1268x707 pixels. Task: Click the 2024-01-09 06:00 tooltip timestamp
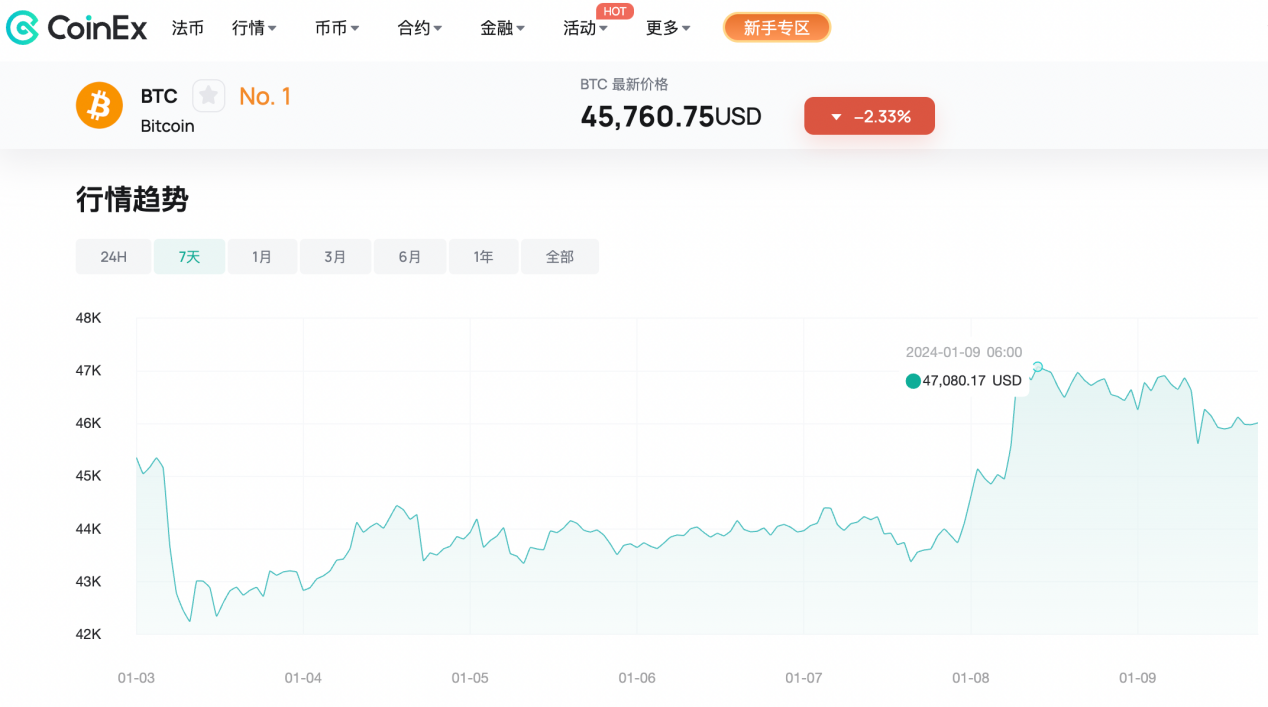point(964,352)
